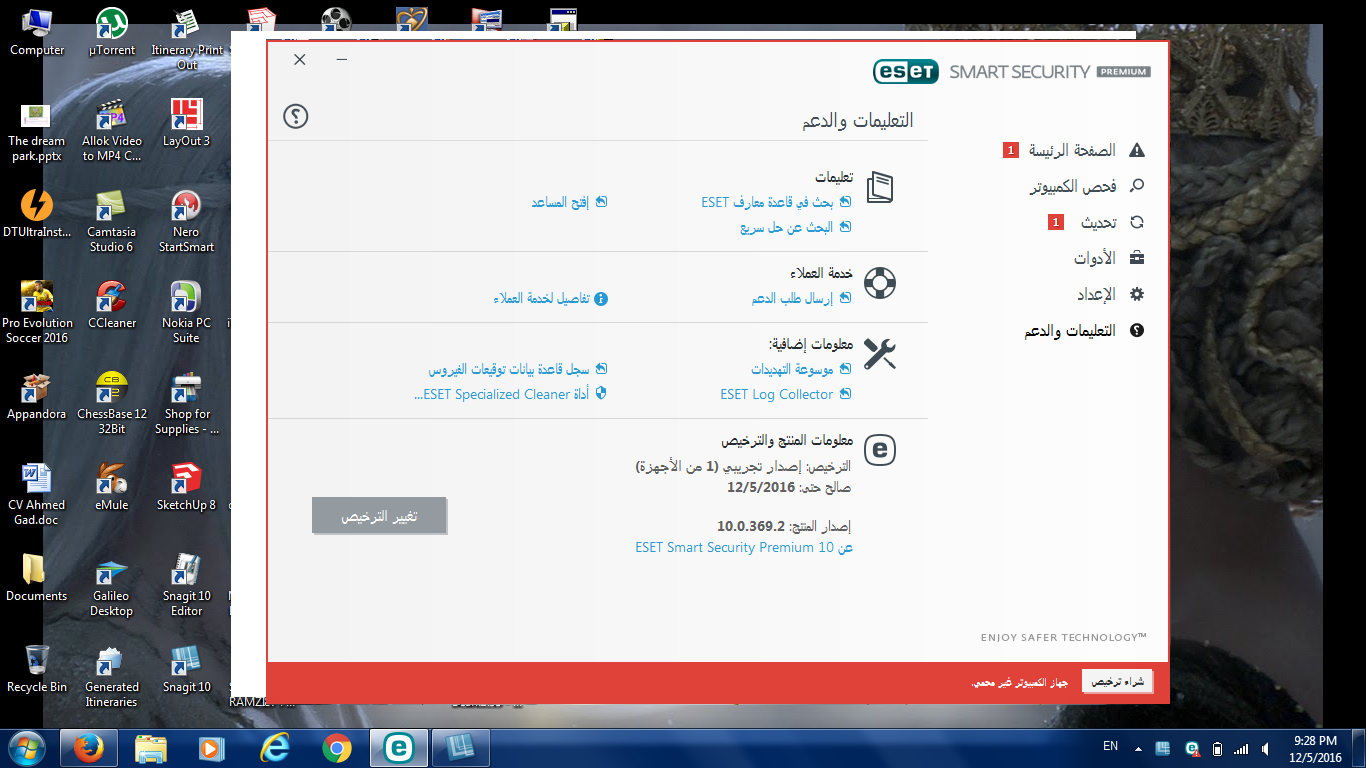1366x768 pixels.
Task: Launch Google Chrome from taskbar
Action: [x=336, y=747]
